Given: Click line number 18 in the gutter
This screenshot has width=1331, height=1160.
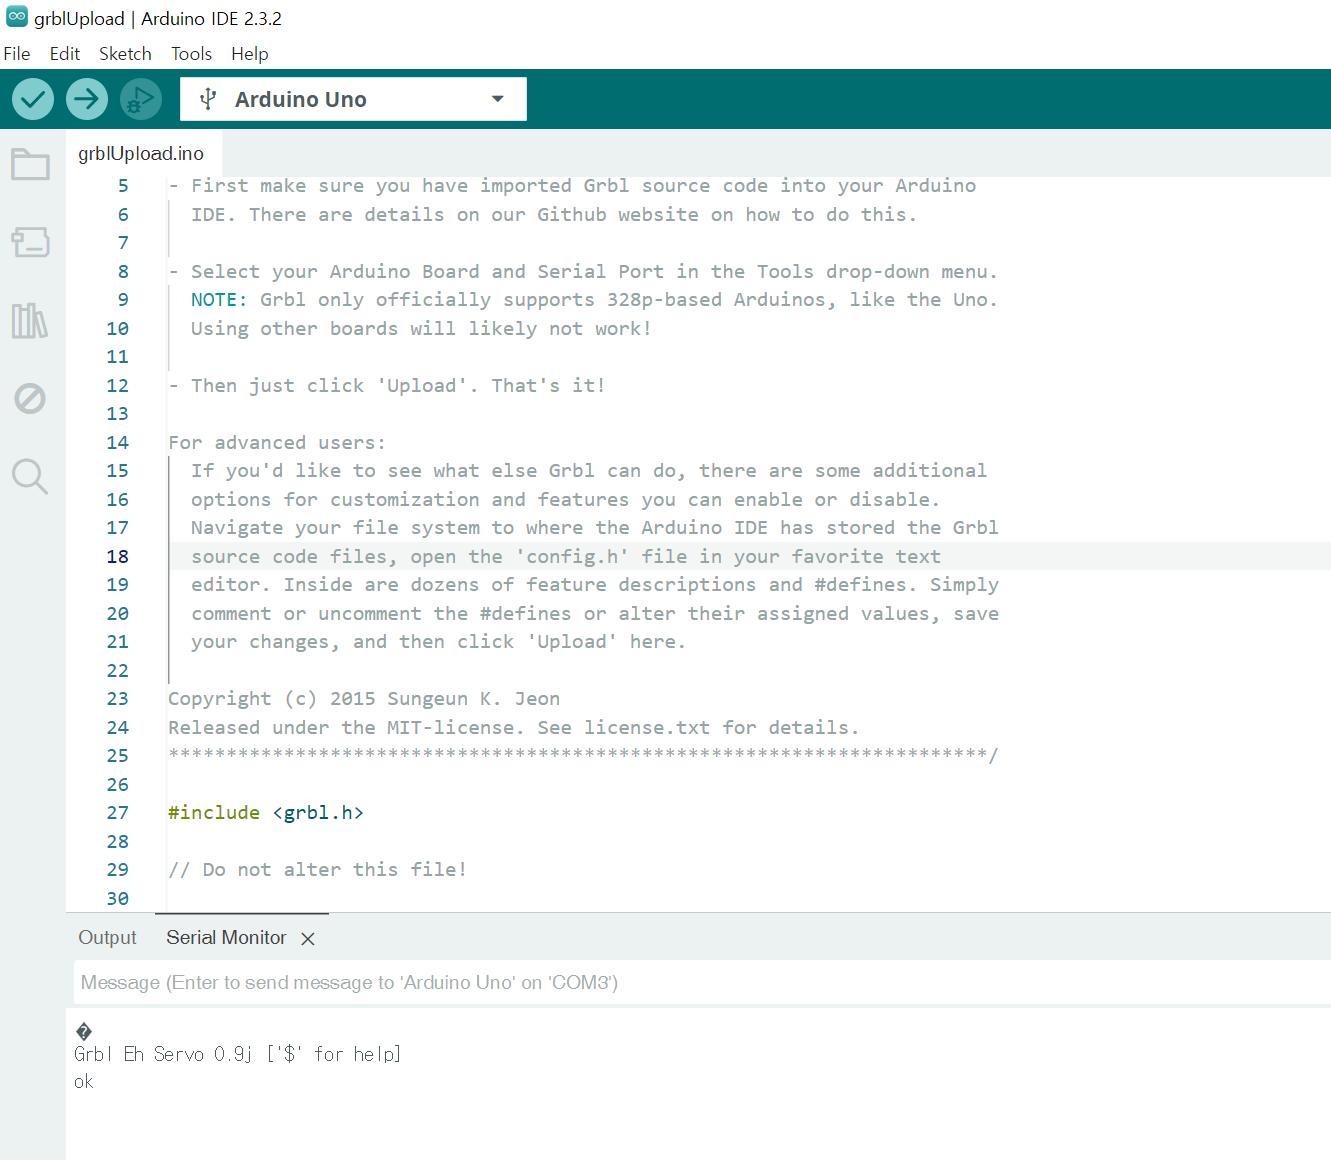Looking at the screenshot, I should (x=118, y=557).
